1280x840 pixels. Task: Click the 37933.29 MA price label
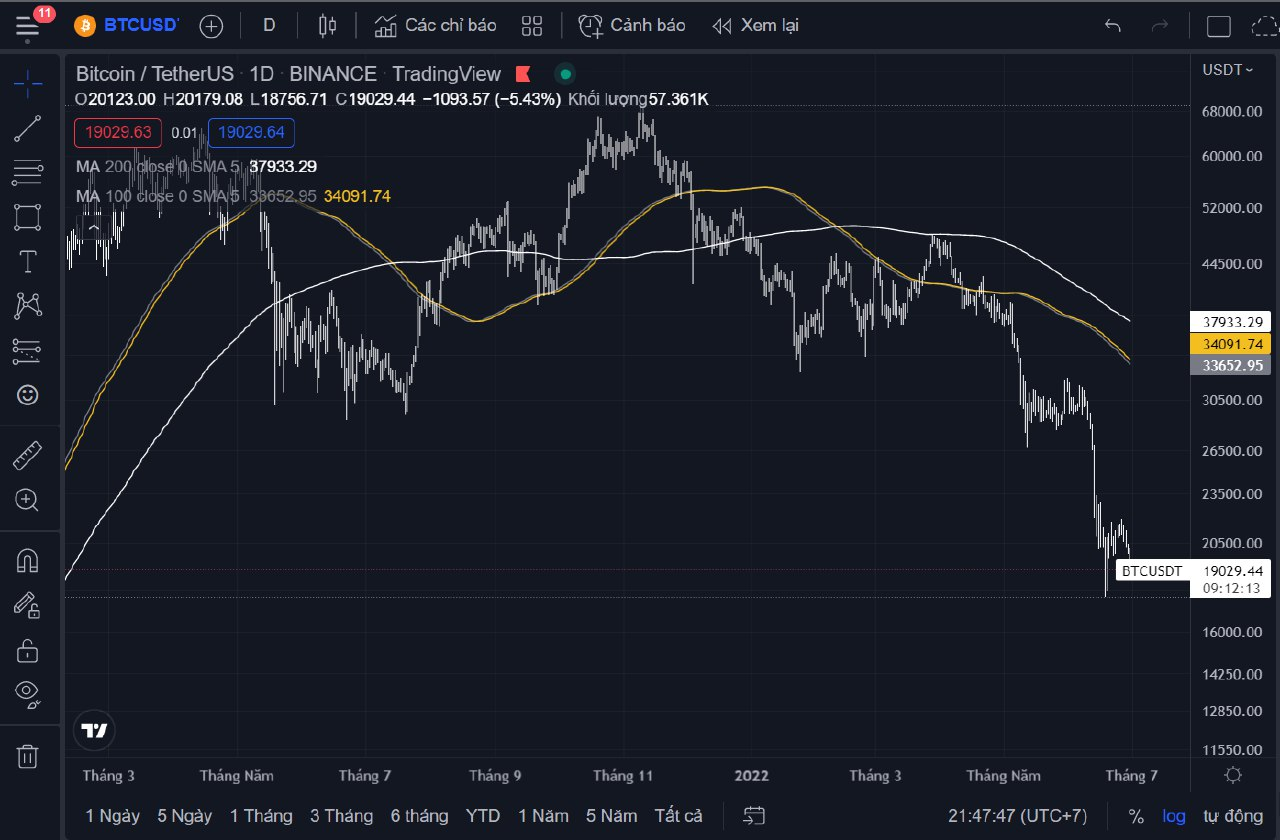(1230, 322)
